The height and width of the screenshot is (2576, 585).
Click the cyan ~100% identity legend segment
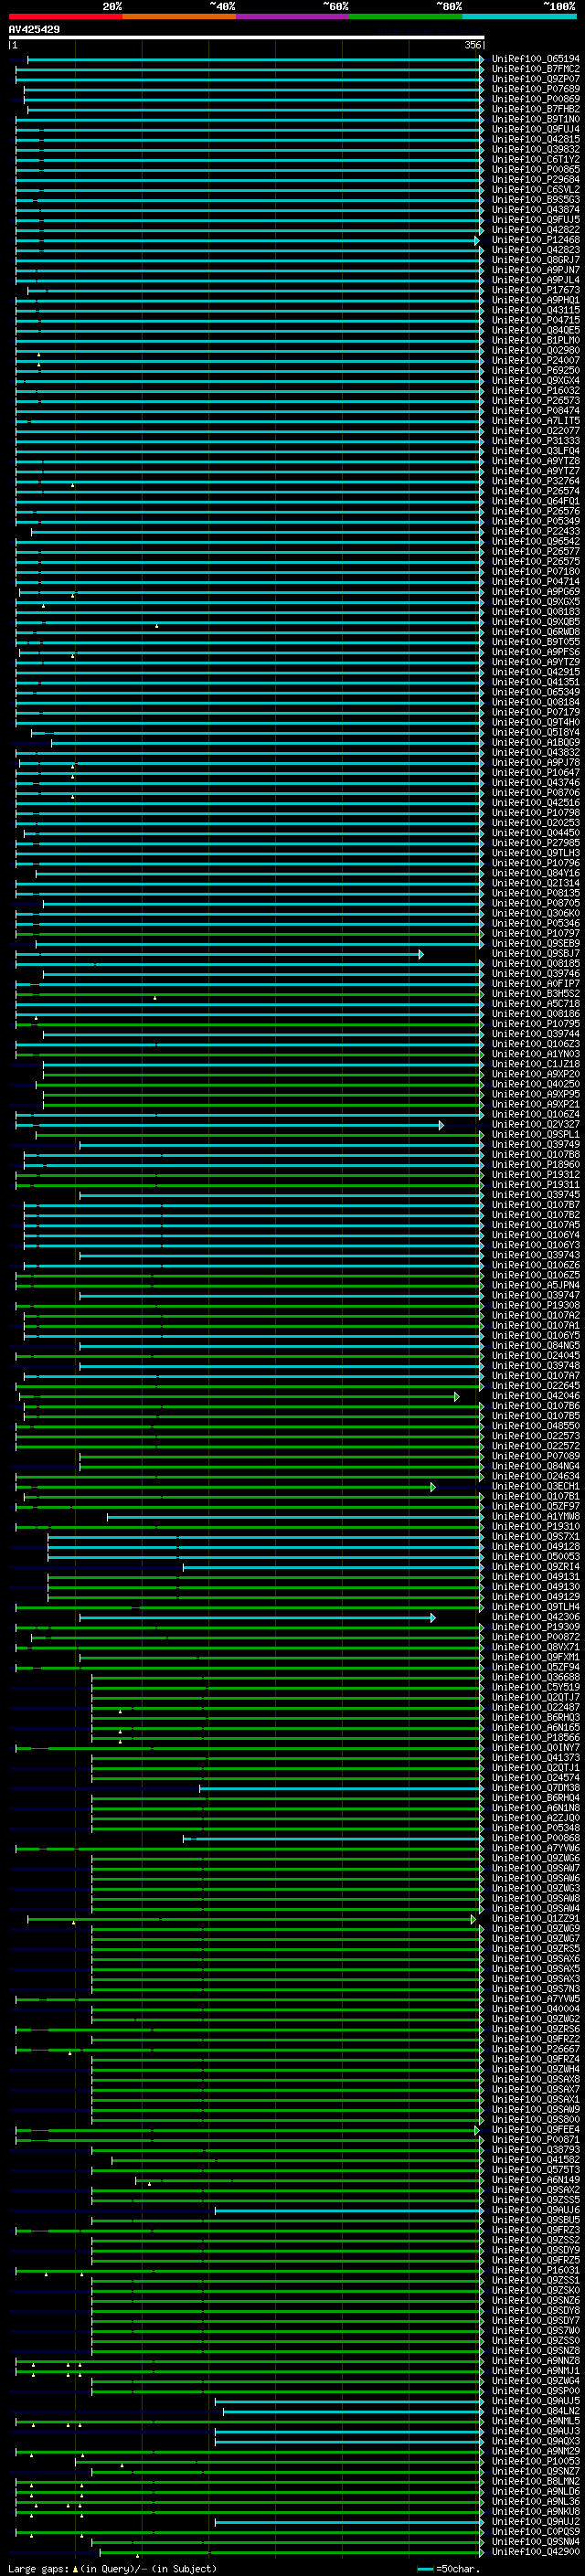[x=520, y=17]
